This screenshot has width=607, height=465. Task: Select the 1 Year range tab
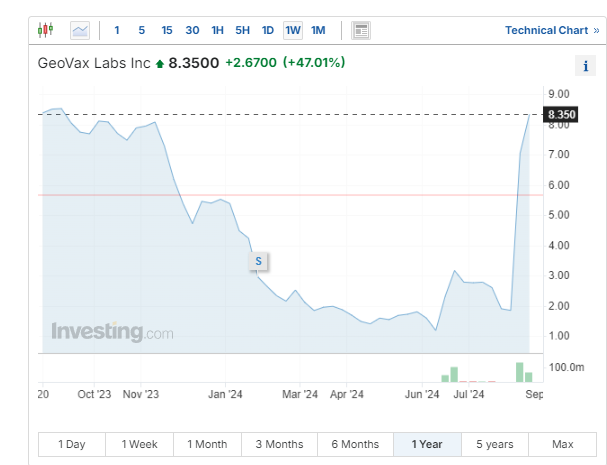tap(427, 444)
